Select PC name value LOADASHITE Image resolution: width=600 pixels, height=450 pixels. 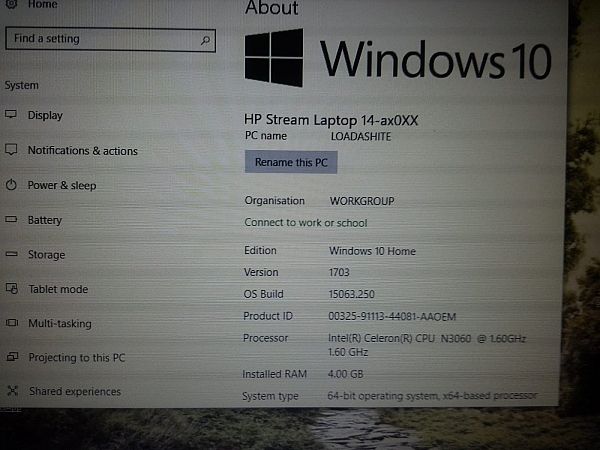tap(361, 137)
